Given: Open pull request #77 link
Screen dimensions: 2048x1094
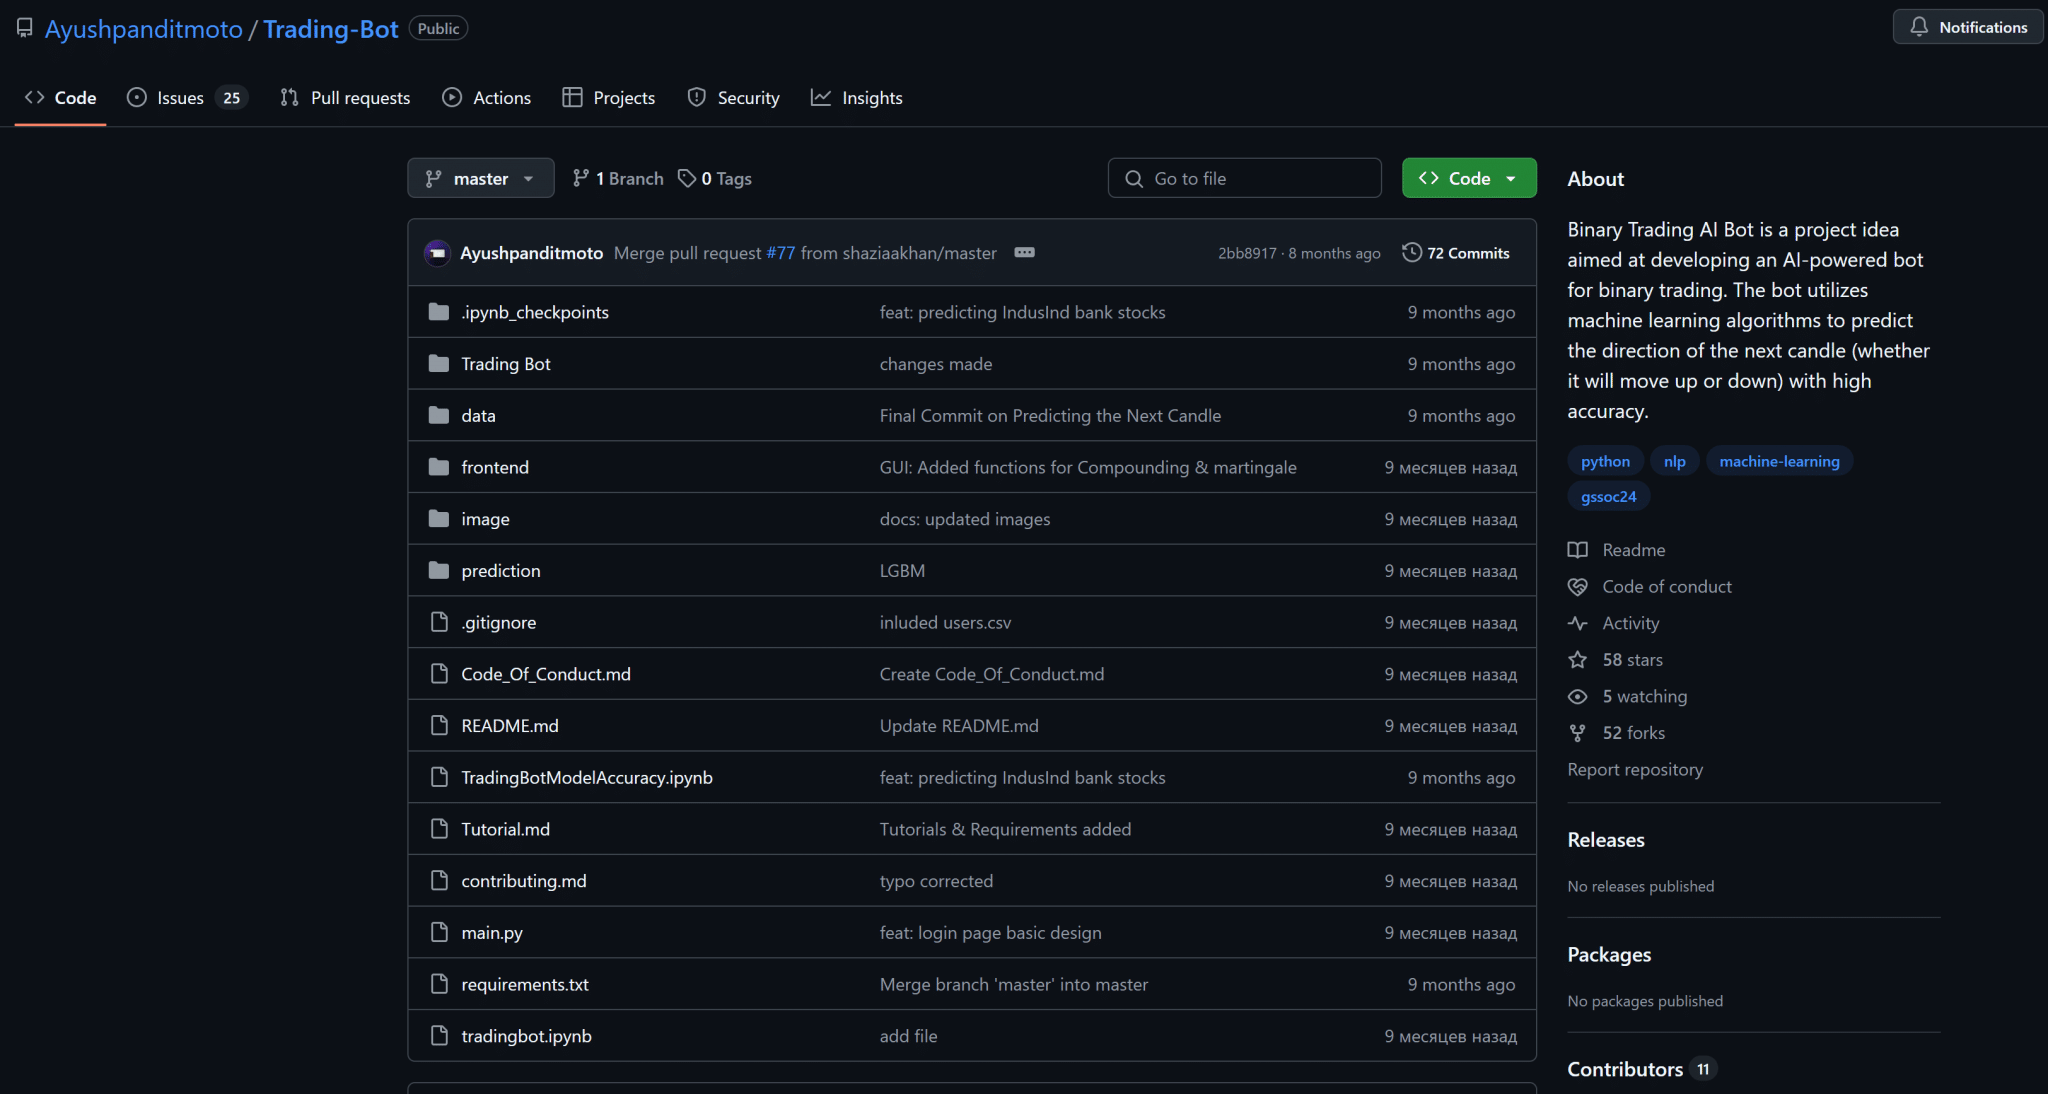Looking at the screenshot, I should click(780, 253).
